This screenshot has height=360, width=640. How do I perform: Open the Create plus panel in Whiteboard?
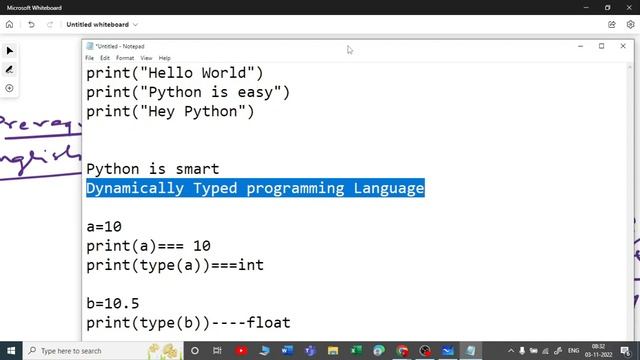click(9, 88)
